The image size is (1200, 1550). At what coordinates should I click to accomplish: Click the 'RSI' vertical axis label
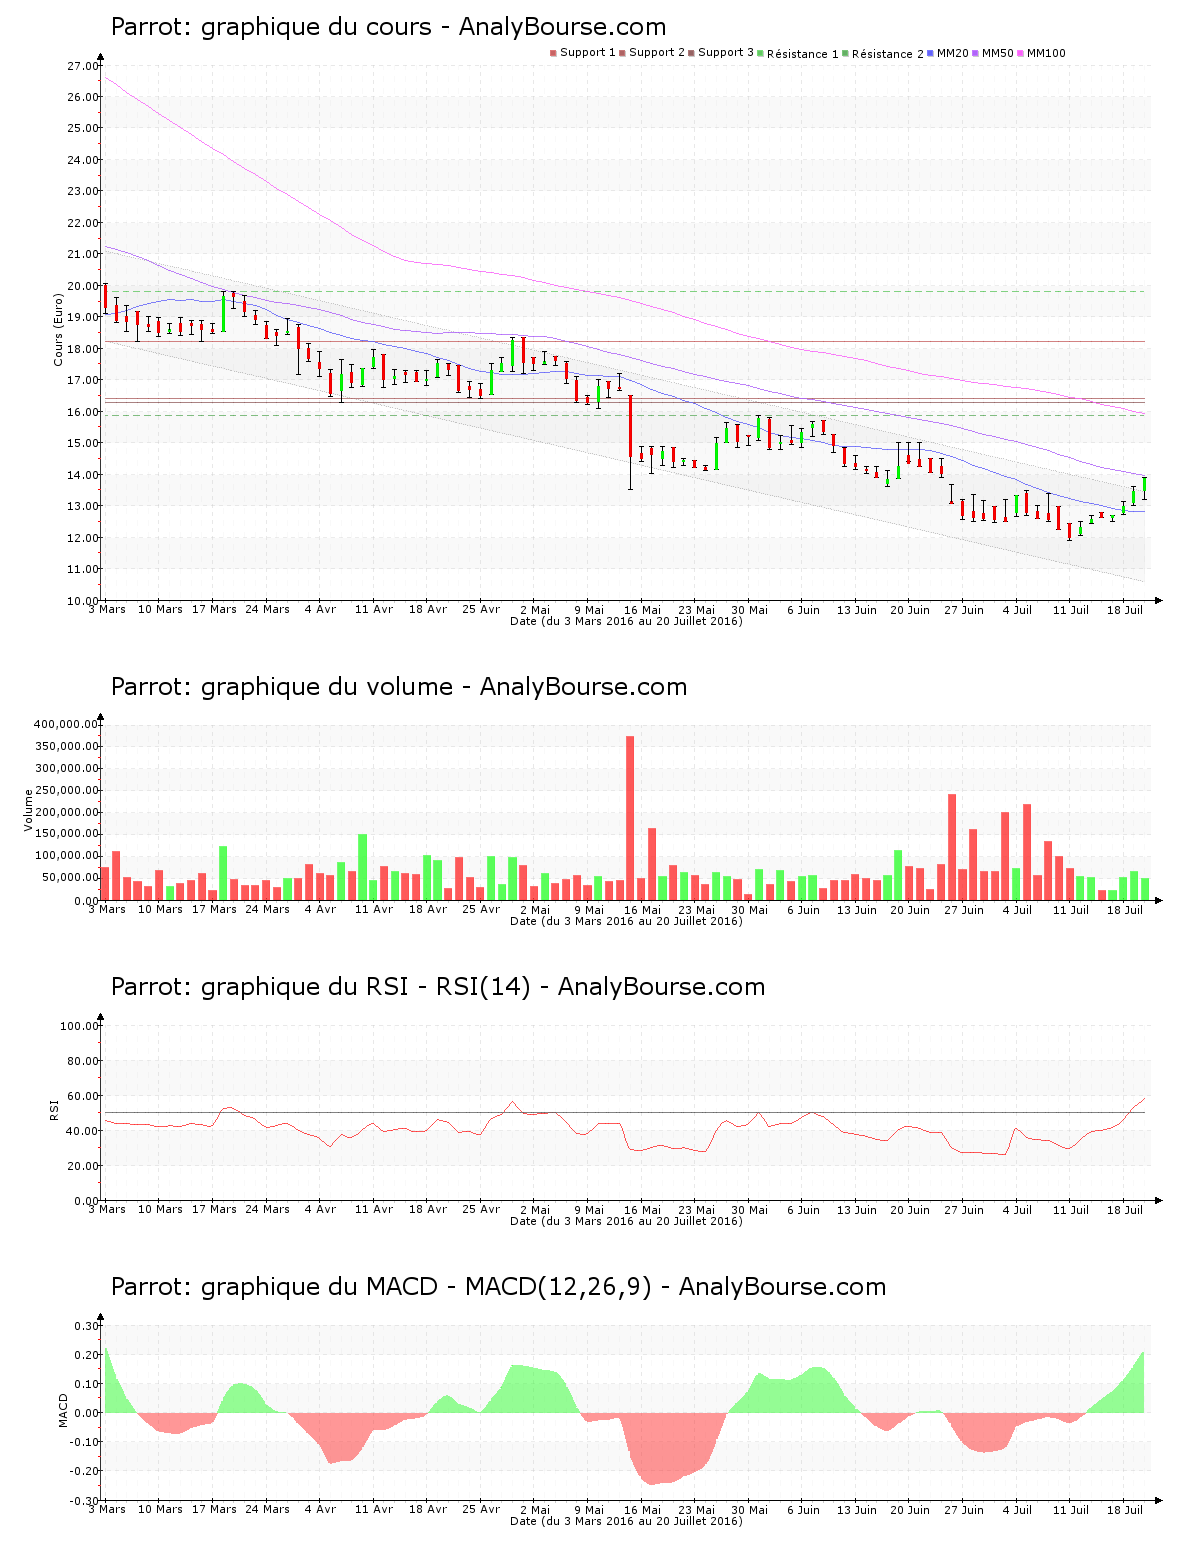55,1110
